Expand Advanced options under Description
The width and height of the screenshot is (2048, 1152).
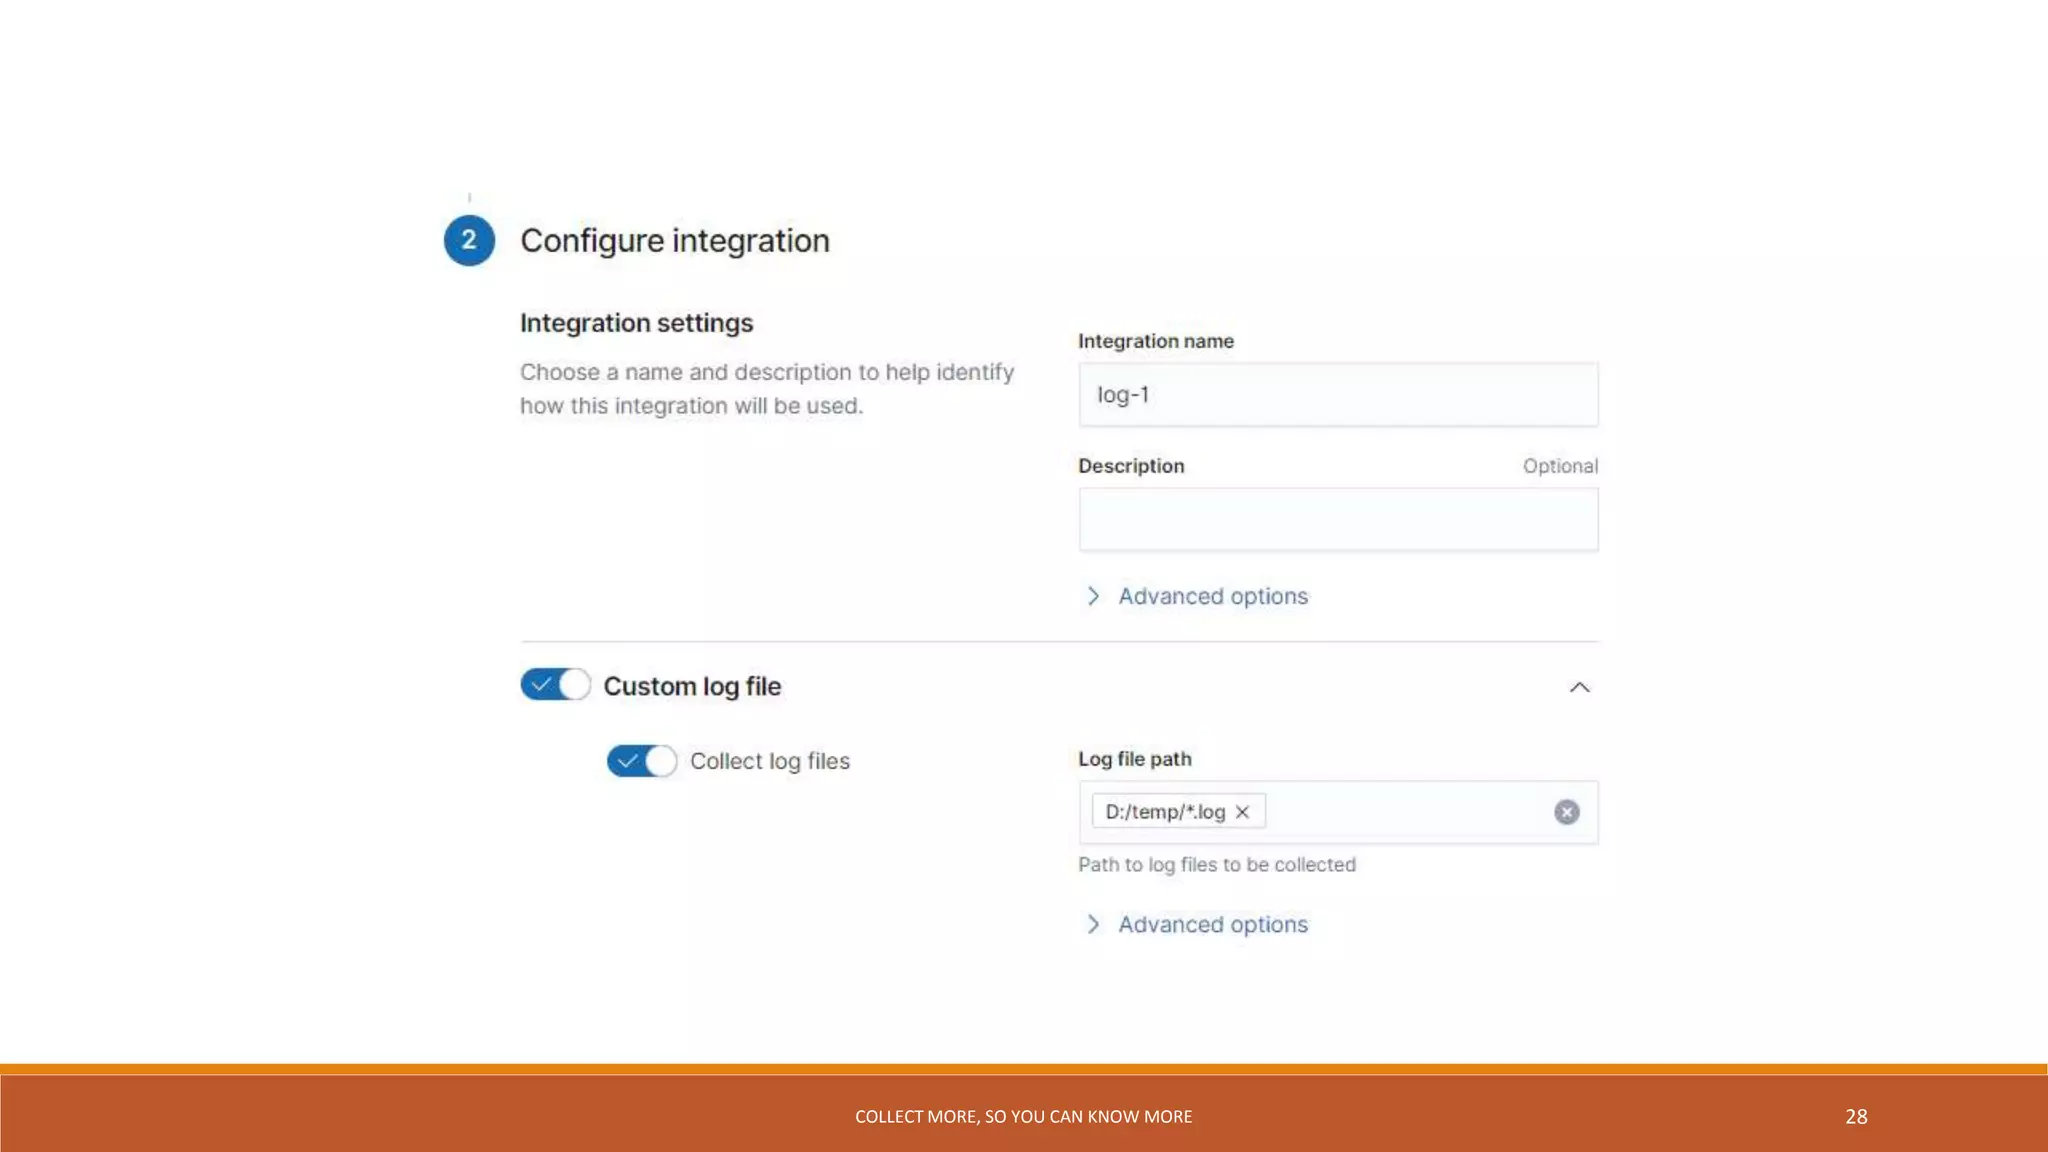1197,596
